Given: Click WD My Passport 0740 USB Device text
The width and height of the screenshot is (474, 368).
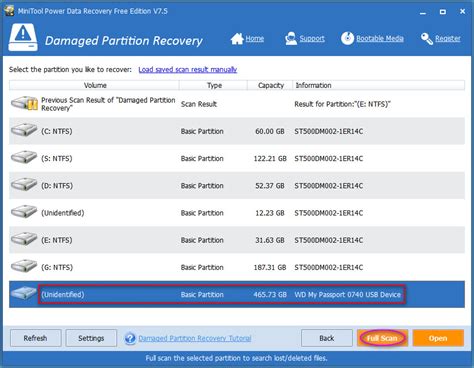Looking at the screenshot, I should (347, 295).
